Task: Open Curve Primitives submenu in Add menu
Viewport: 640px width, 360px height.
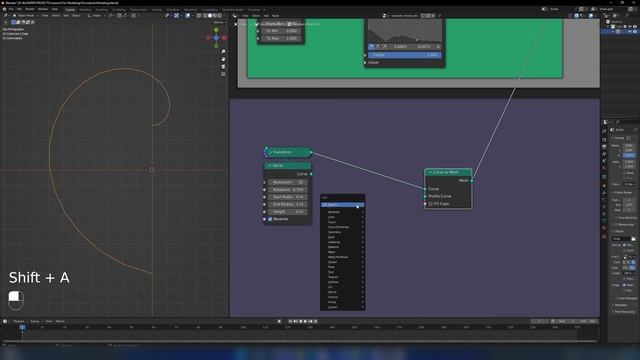Action: [342, 227]
